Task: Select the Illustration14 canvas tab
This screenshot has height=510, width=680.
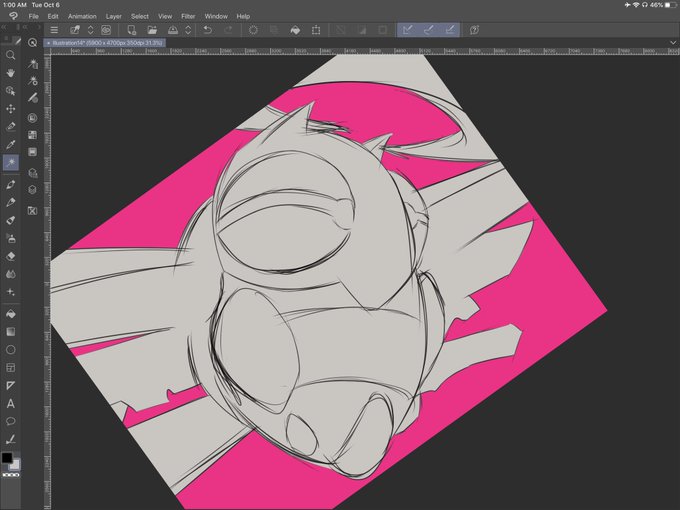Action: click(x=105, y=43)
